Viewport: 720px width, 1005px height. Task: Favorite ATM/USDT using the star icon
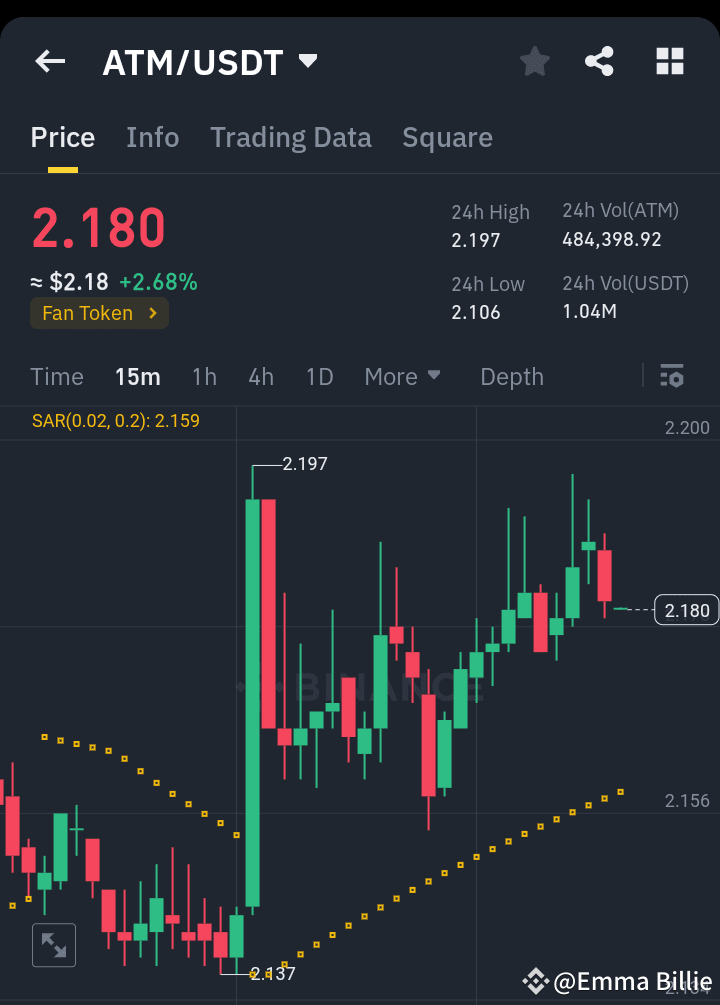click(534, 61)
